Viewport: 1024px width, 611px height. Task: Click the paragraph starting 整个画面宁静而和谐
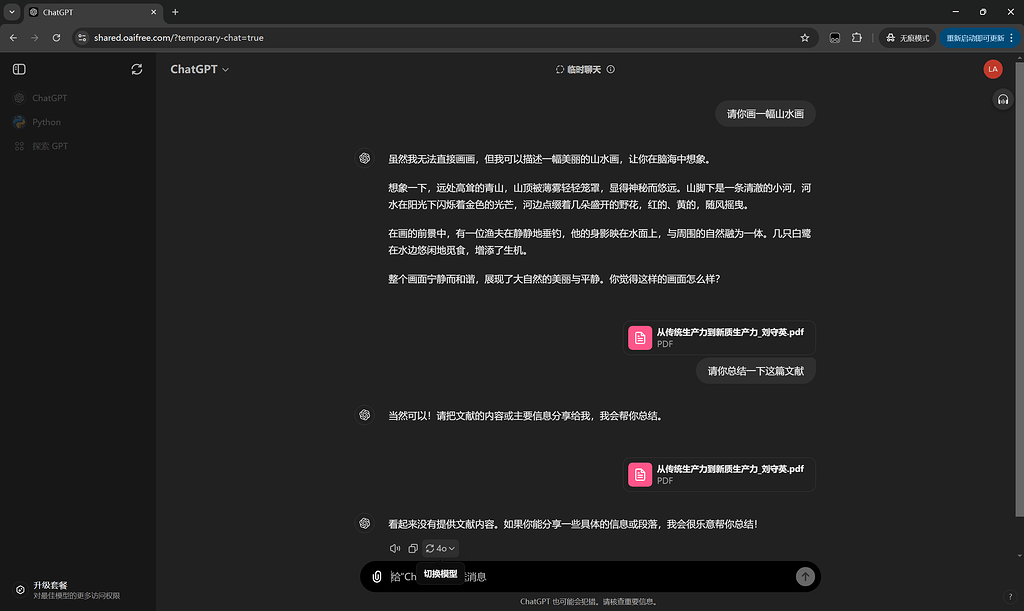click(554, 279)
